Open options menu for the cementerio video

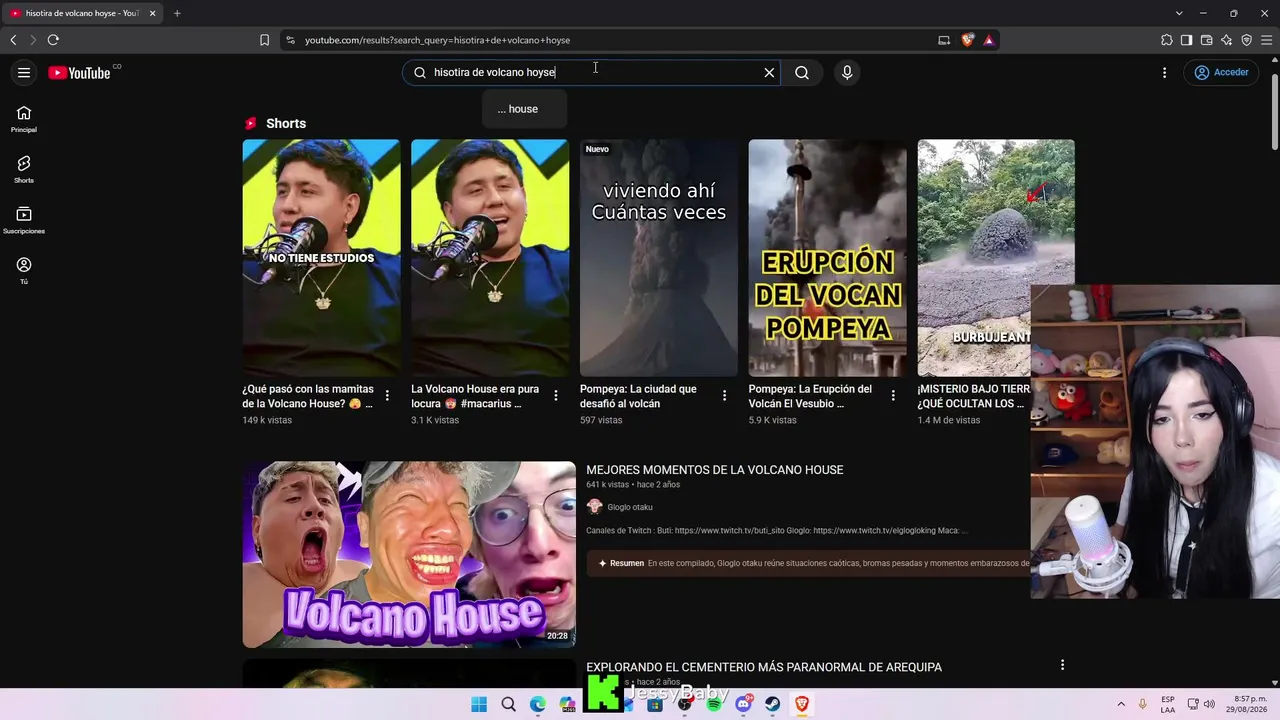coord(1062,665)
